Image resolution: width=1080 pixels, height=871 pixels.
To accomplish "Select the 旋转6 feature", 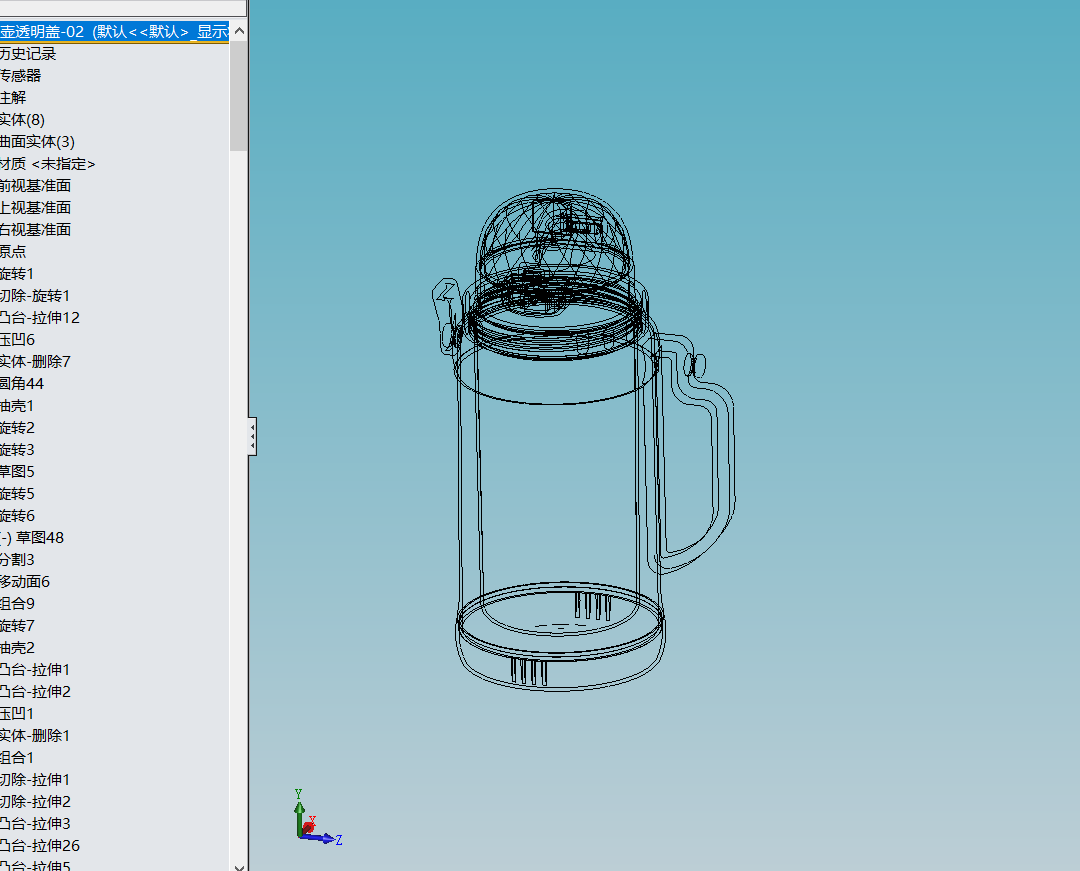I will [x=17, y=516].
